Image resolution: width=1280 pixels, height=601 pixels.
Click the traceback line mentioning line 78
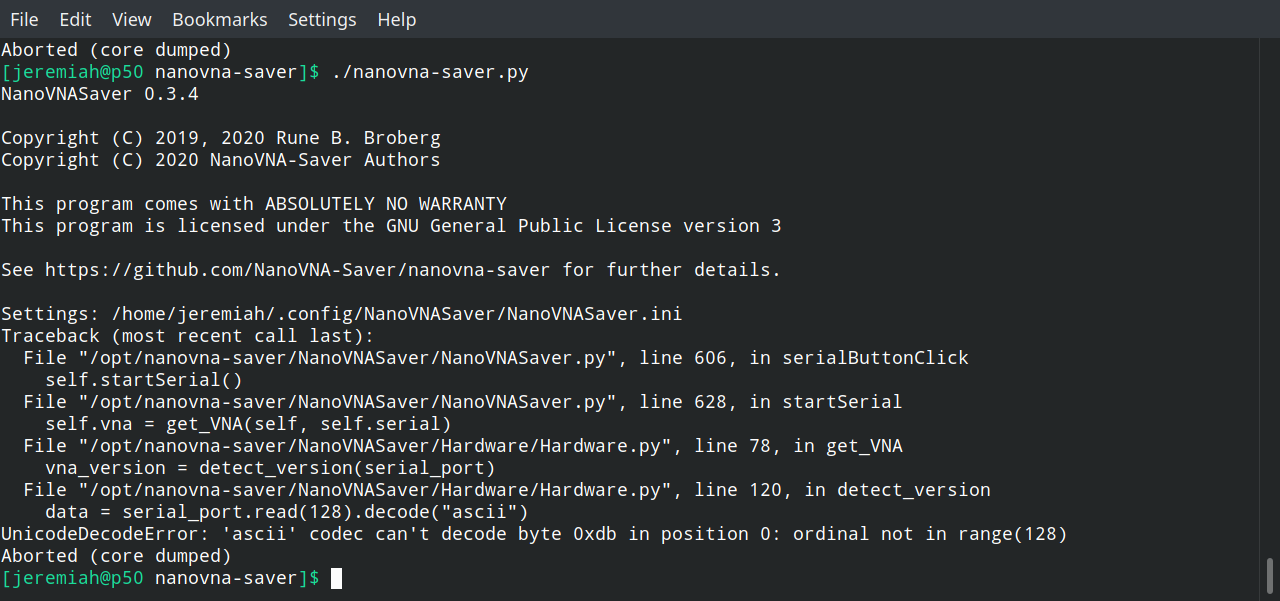click(463, 446)
